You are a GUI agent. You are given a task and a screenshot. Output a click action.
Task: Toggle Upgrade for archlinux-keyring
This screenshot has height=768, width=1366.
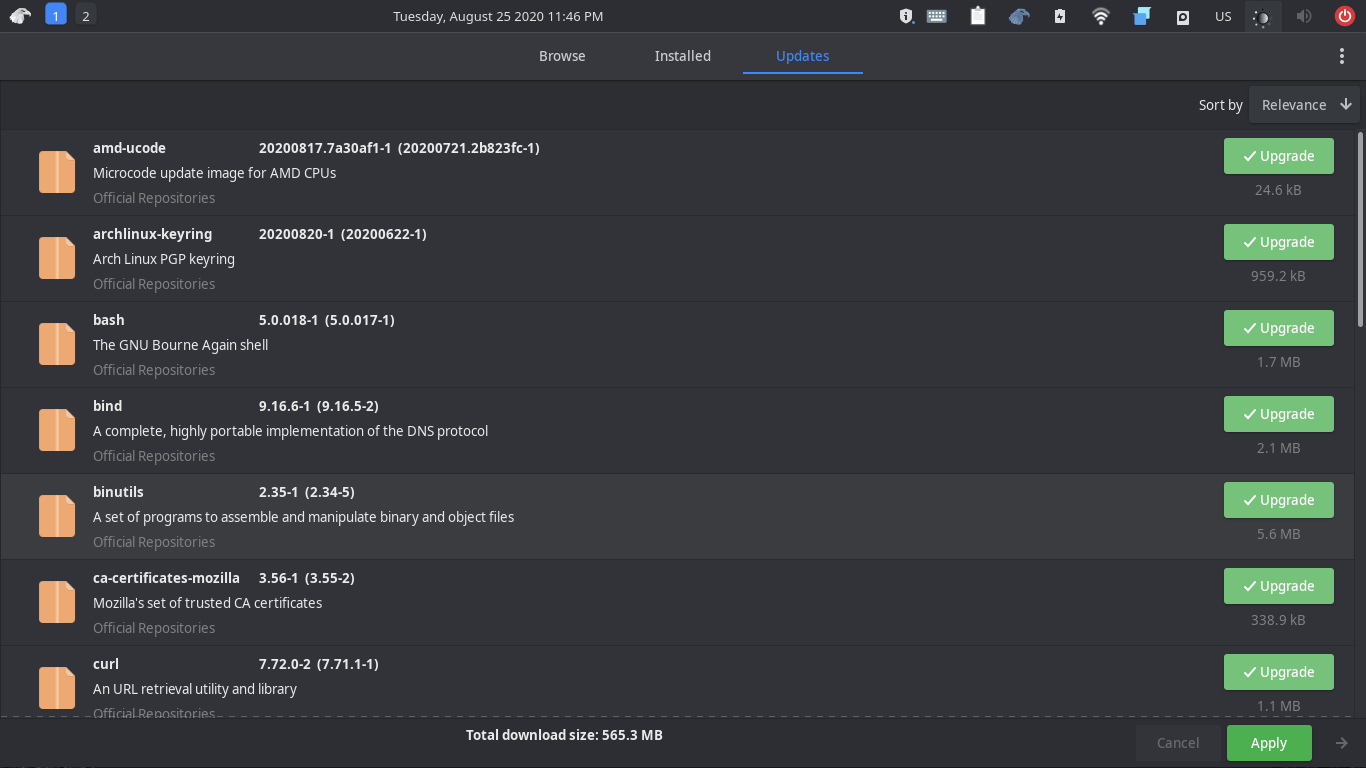(1279, 242)
